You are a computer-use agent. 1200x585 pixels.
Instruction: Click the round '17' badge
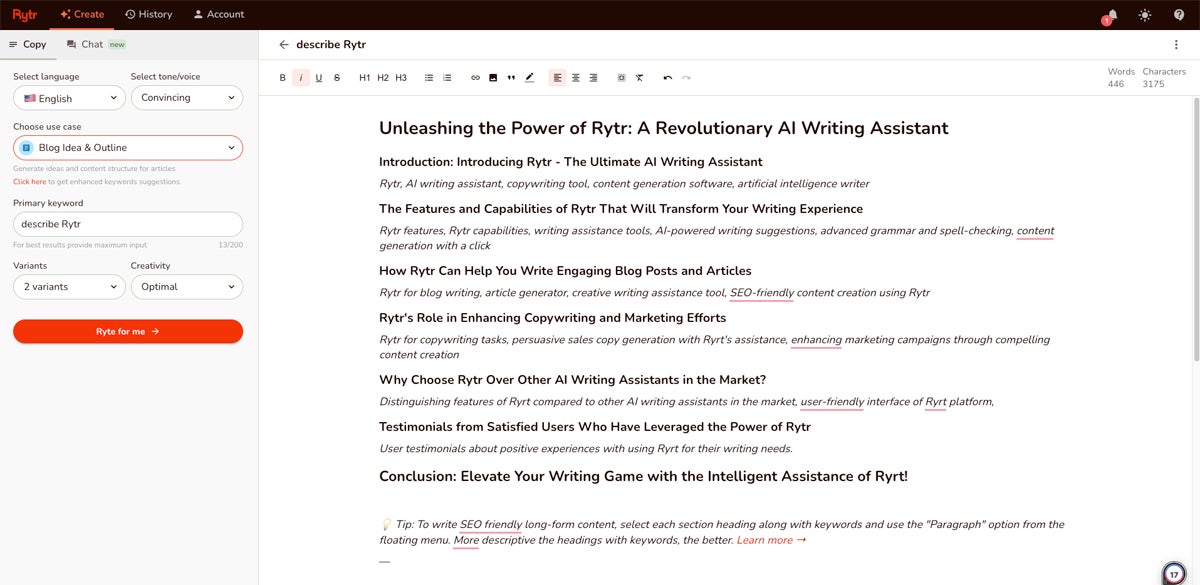click(x=1175, y=575)
